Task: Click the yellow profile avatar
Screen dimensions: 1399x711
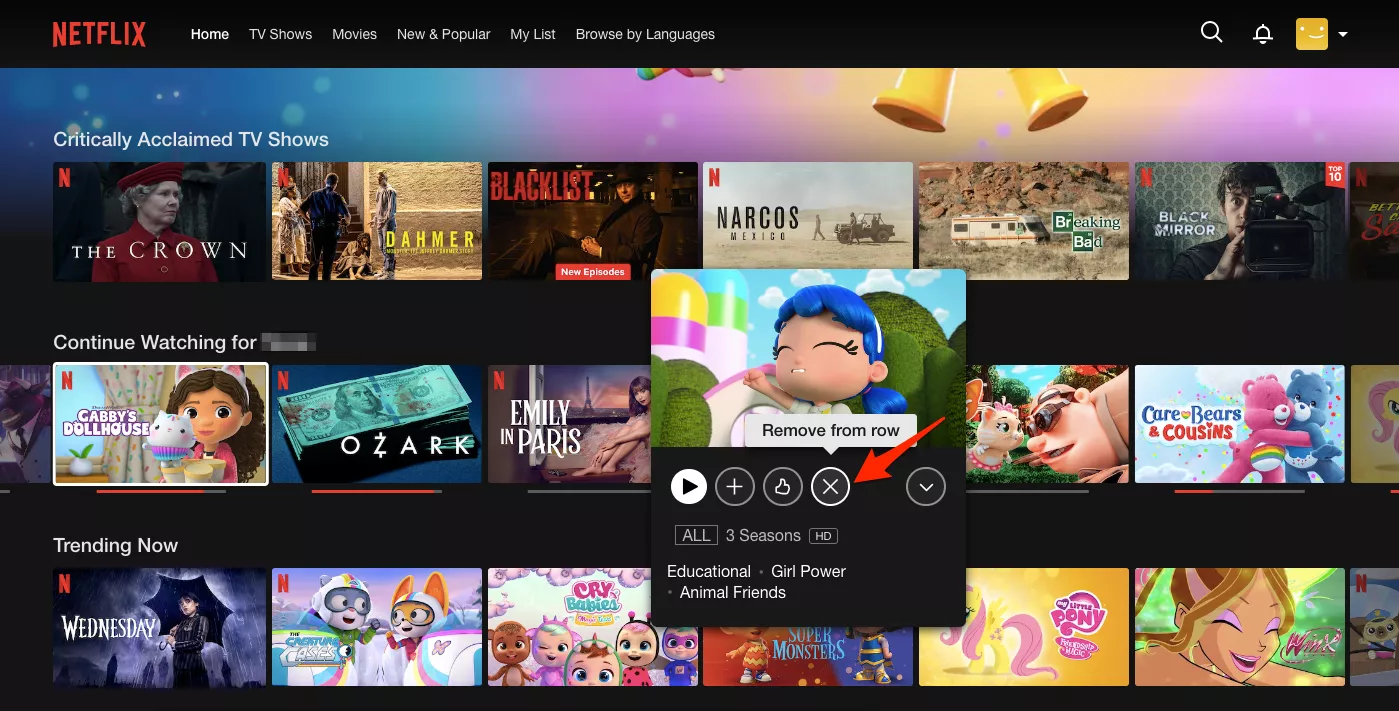Action: pos(1312,34)
